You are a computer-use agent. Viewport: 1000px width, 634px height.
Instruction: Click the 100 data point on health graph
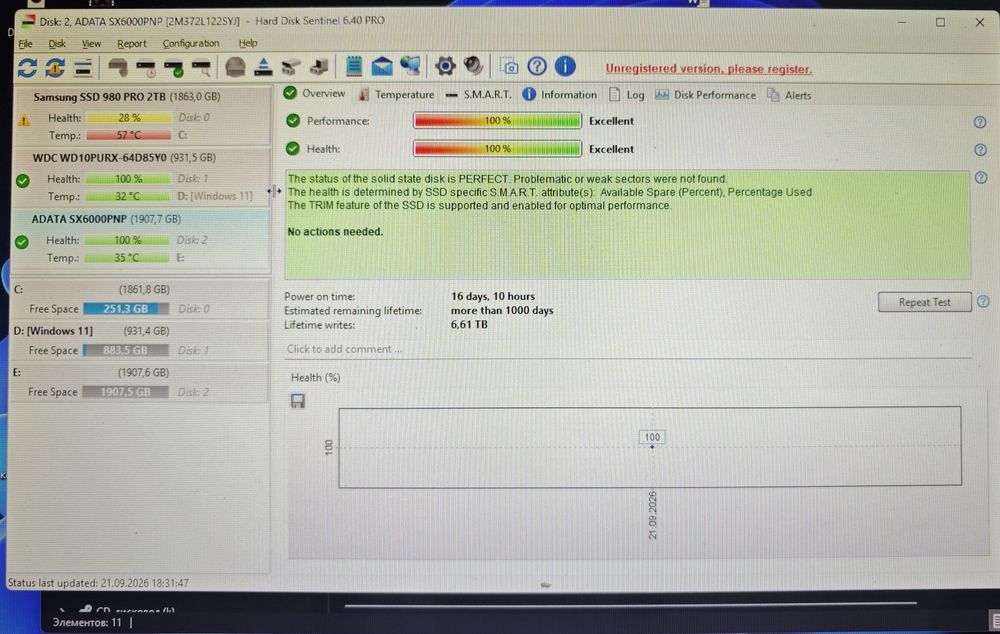(652, 446)
